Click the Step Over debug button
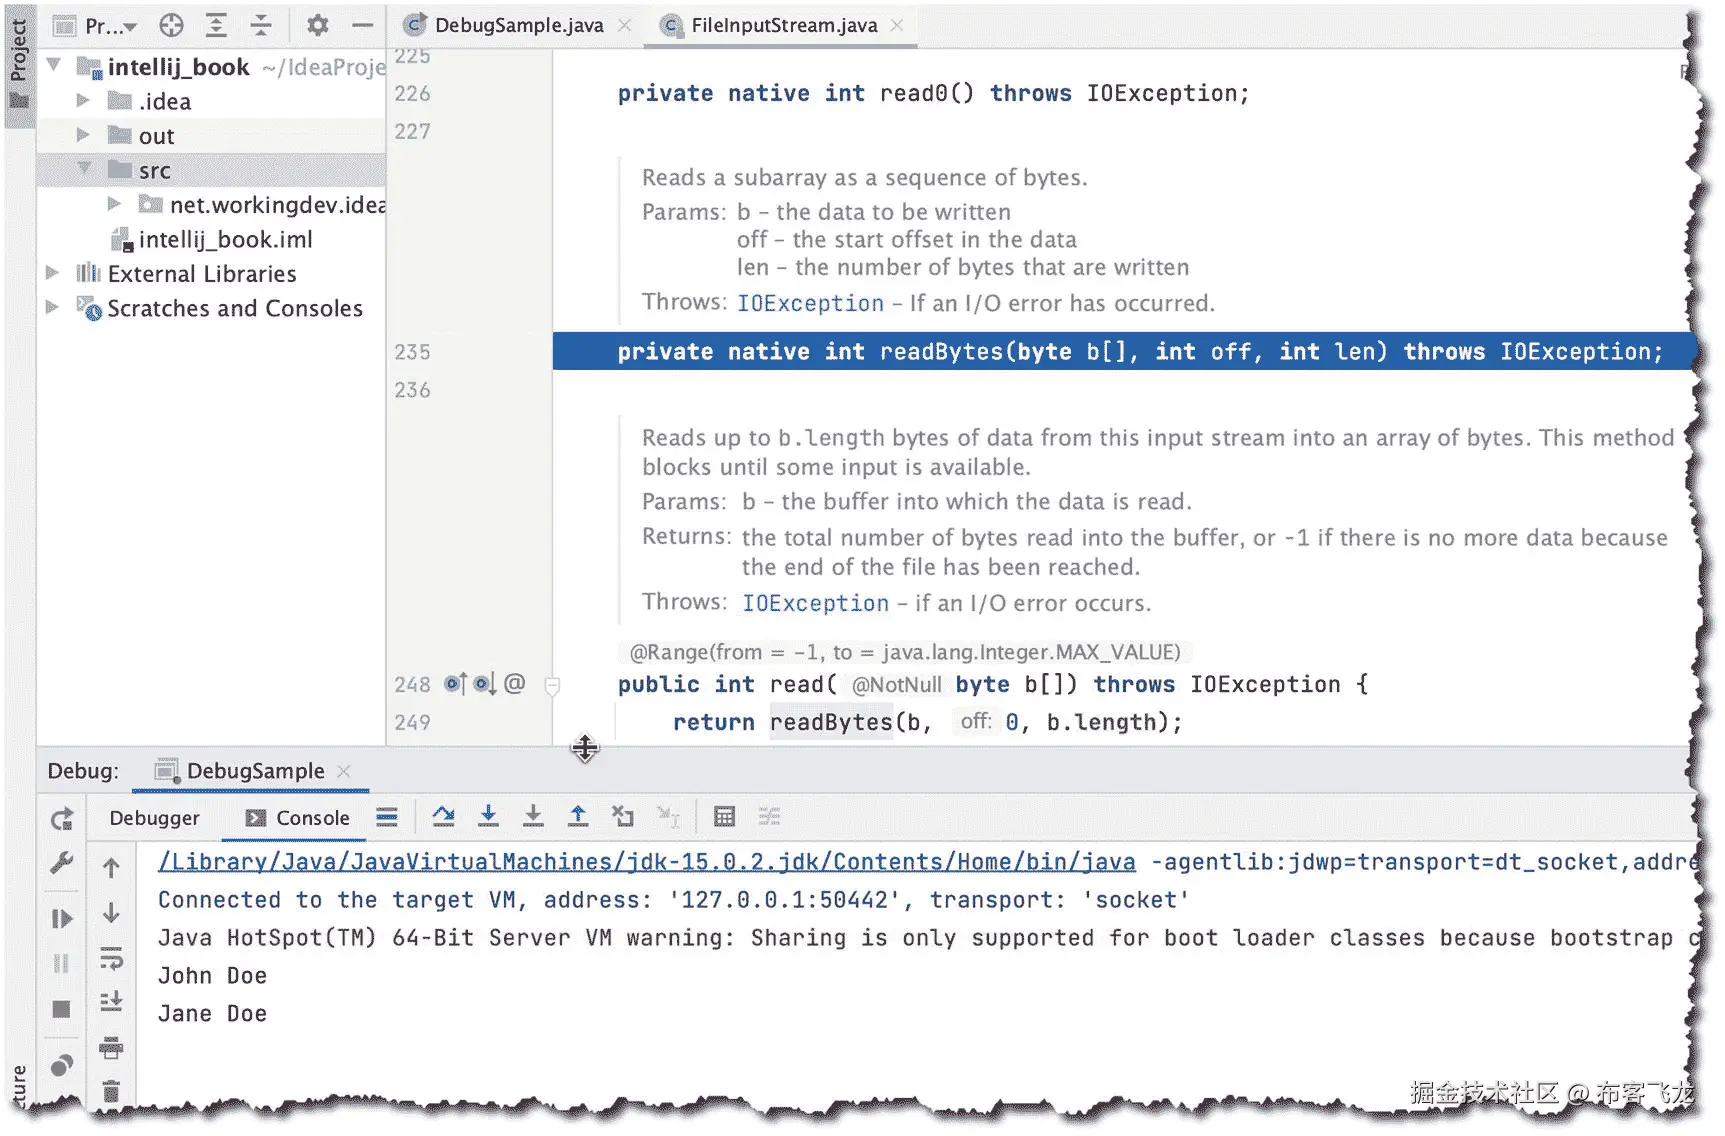 [444, 817]
